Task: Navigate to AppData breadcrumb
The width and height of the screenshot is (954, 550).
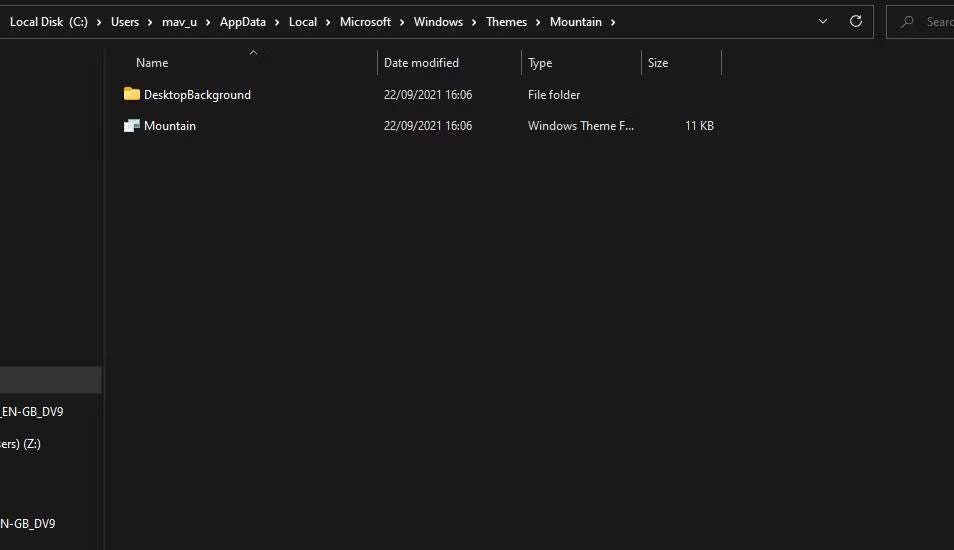Action: (243, 22)
